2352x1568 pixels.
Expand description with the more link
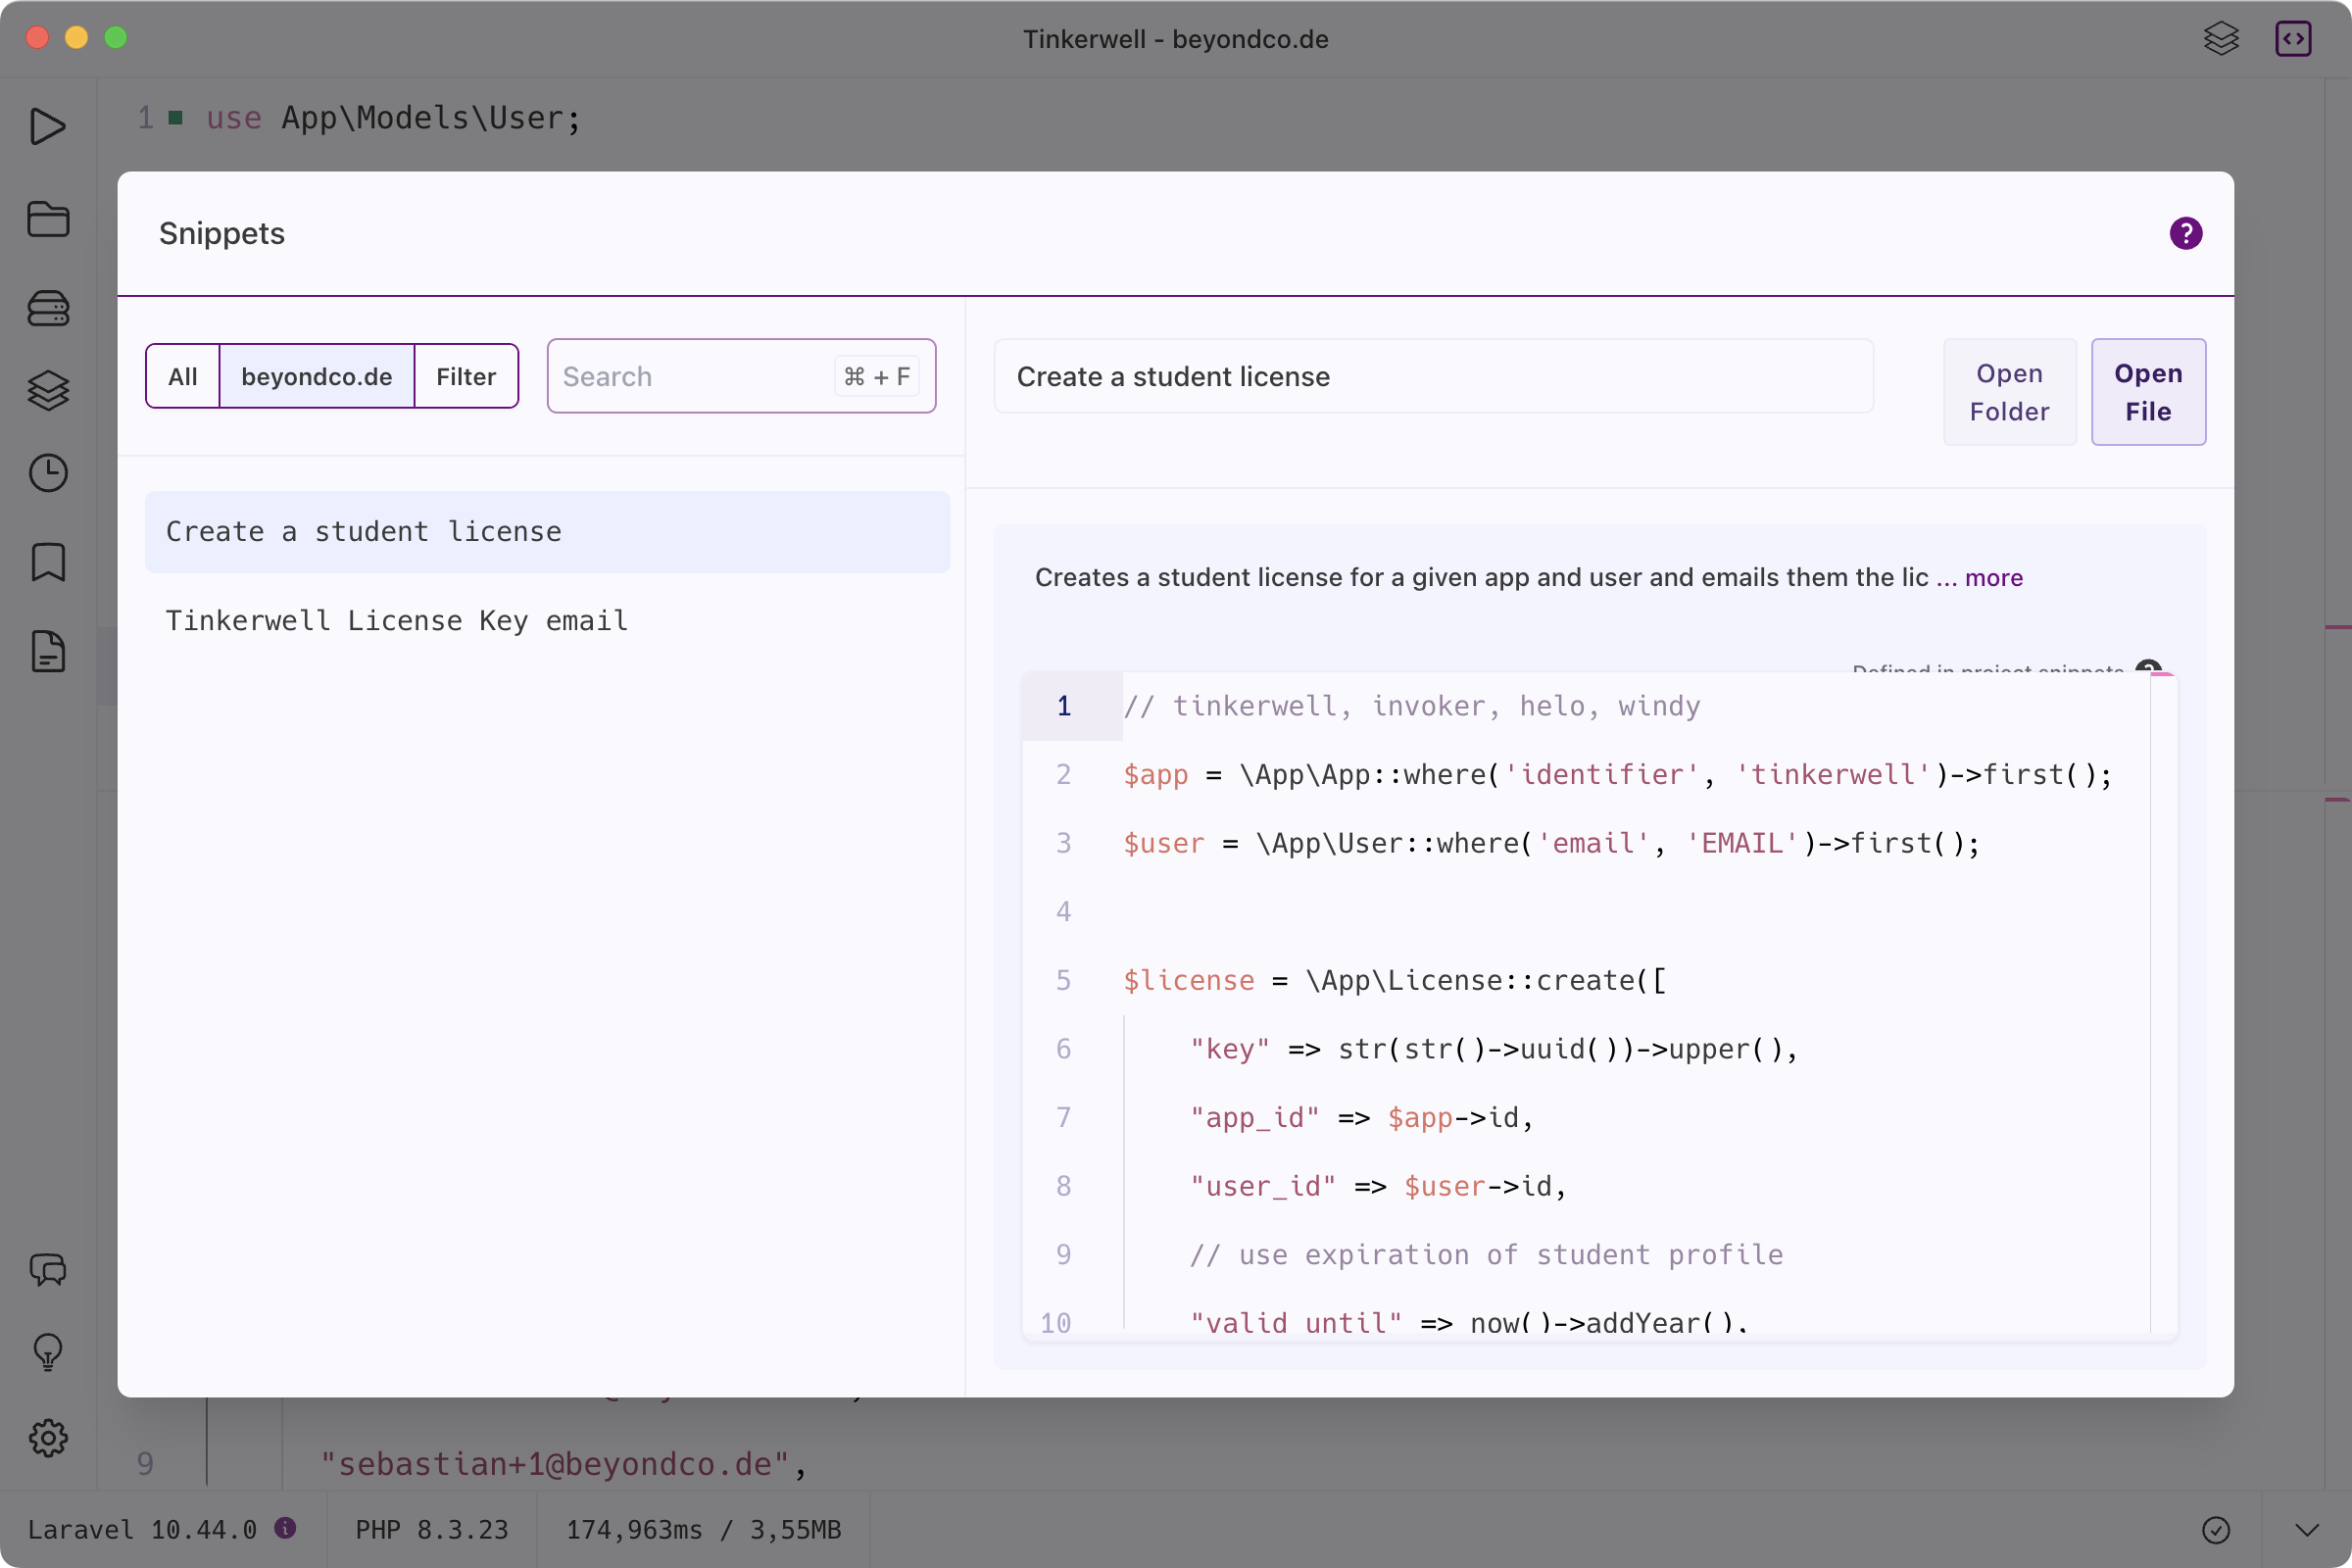[1993, 577]
